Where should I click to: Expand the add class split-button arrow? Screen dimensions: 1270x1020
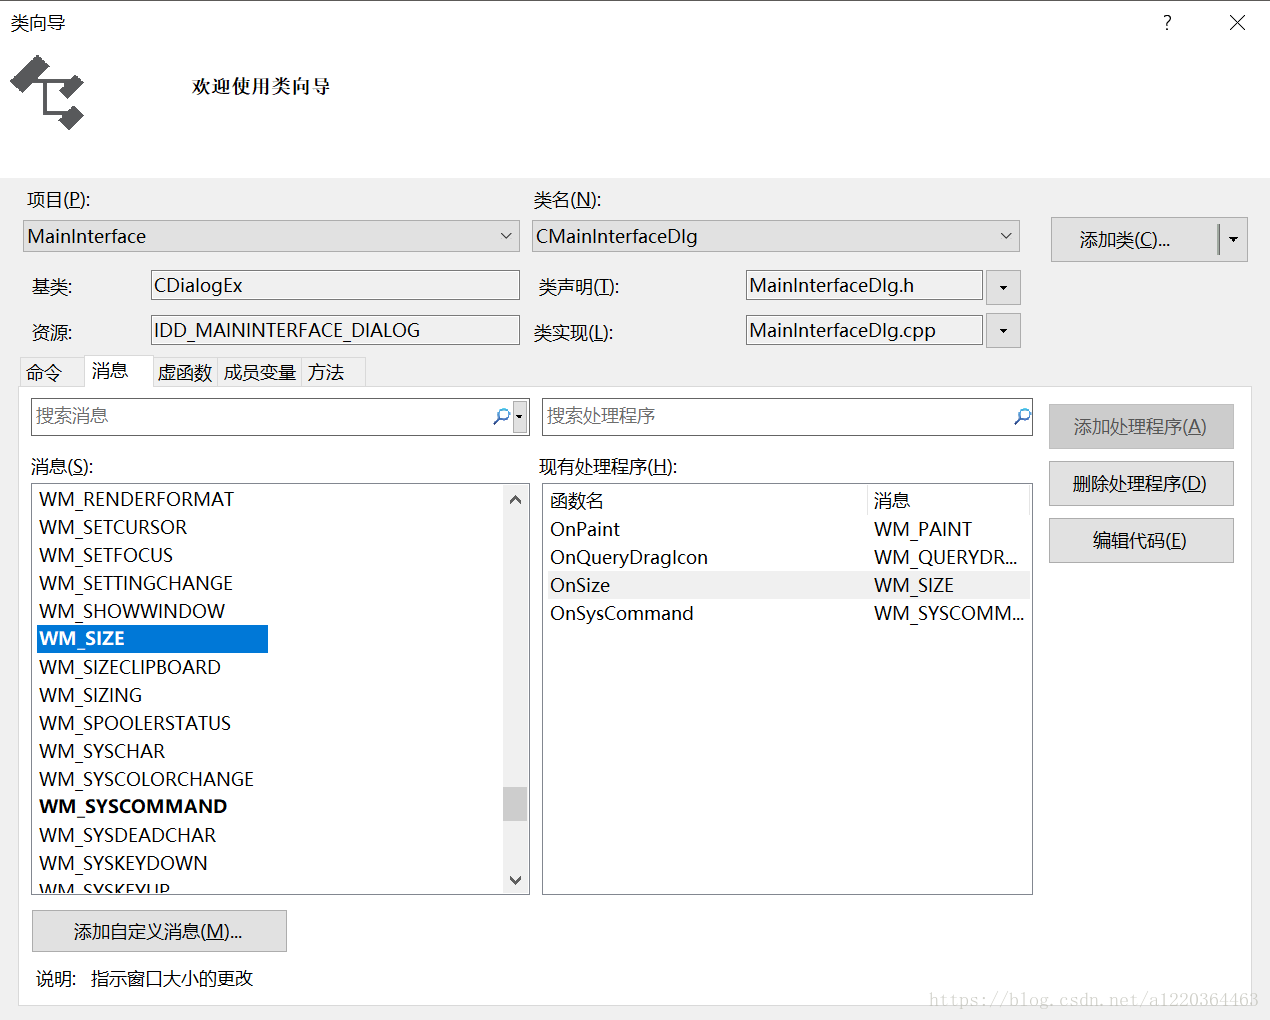click(x=1233, y=240)
